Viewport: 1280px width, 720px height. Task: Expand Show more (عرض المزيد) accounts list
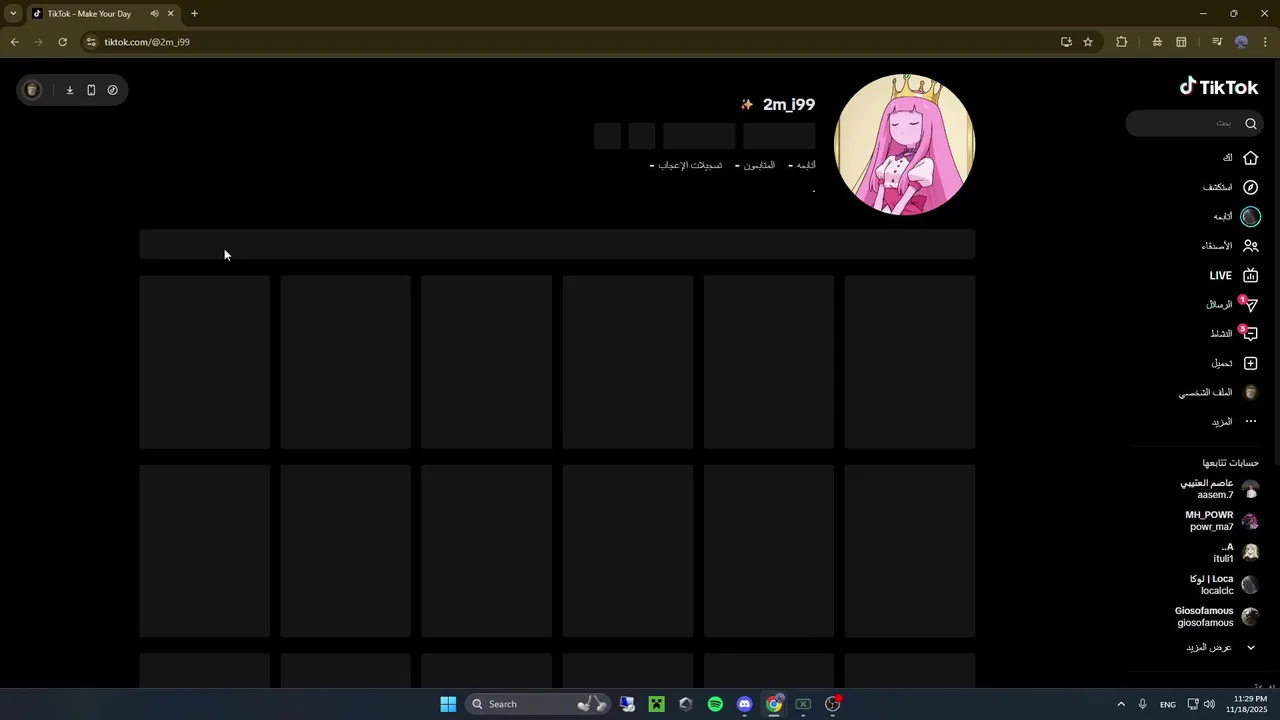point(1220,648)
